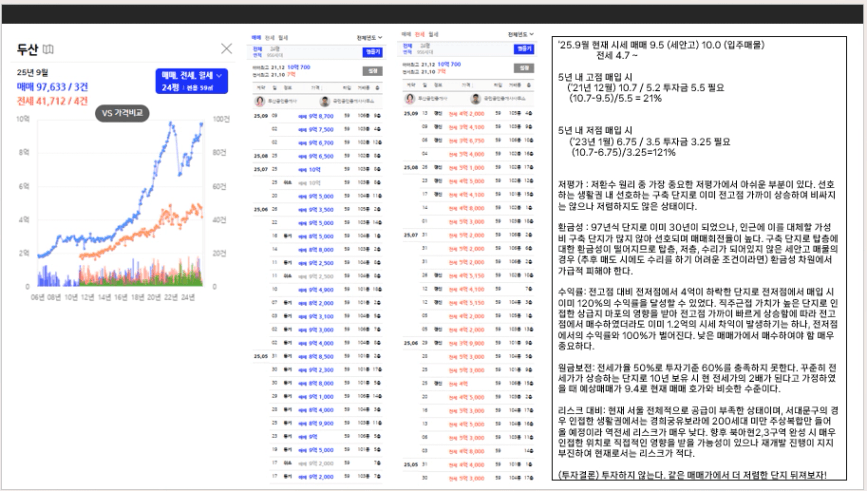Image resolution: width=867 pixels, height=491 pixels.
Task: Close the 두산 chart panel
Action: tap(227, 49)
